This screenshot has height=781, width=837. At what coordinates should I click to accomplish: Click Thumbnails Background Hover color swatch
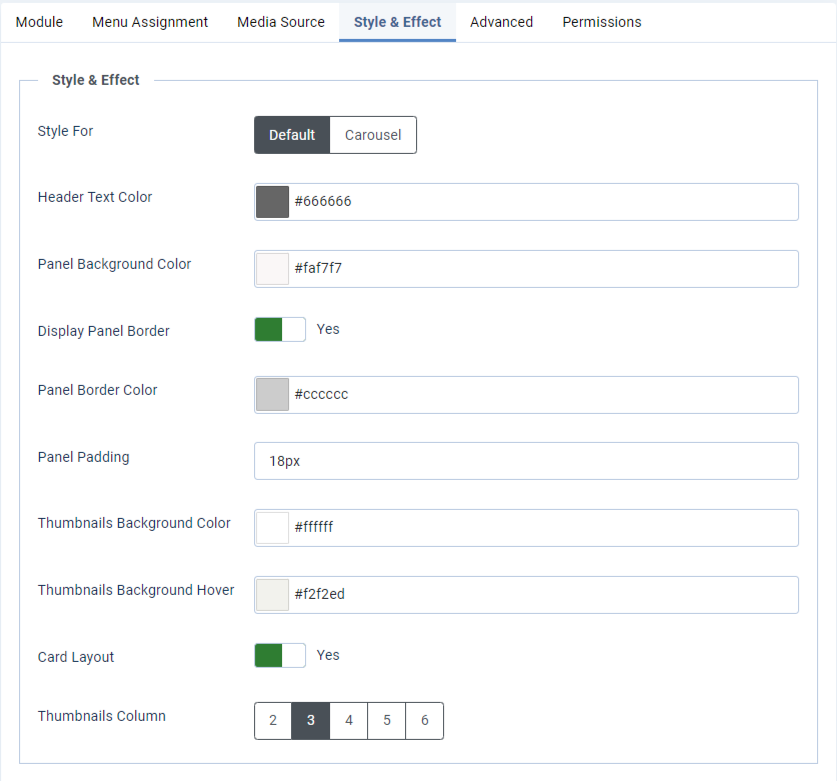(272, 595)
